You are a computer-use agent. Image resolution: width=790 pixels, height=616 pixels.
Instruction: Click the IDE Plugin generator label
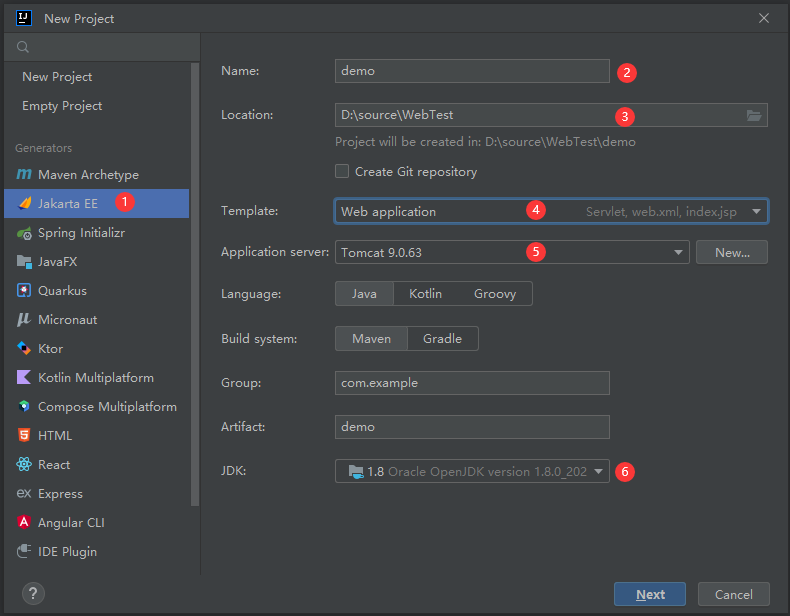click(68, 552)
